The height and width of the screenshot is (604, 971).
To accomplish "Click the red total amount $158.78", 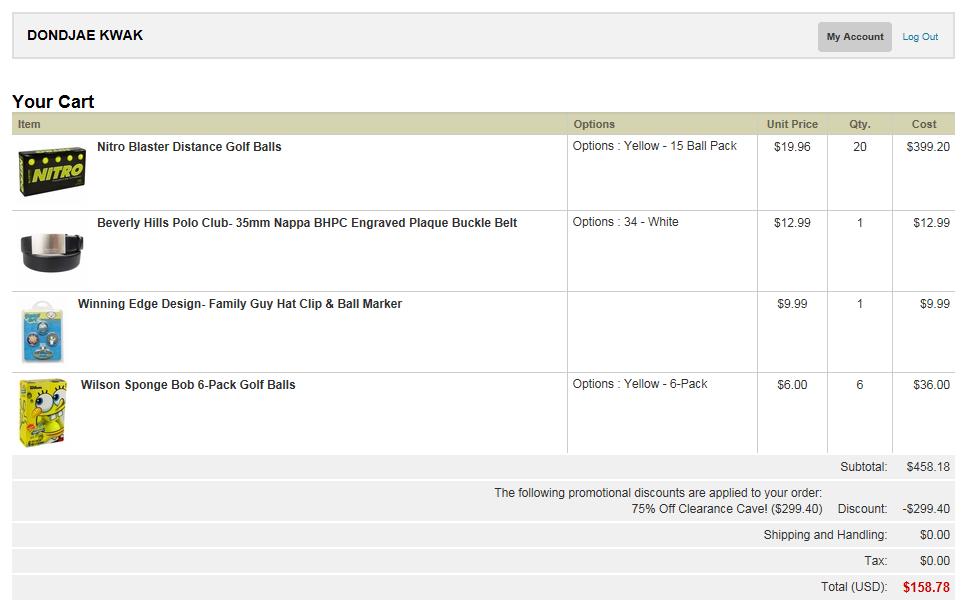I will [x=926, y=587].
